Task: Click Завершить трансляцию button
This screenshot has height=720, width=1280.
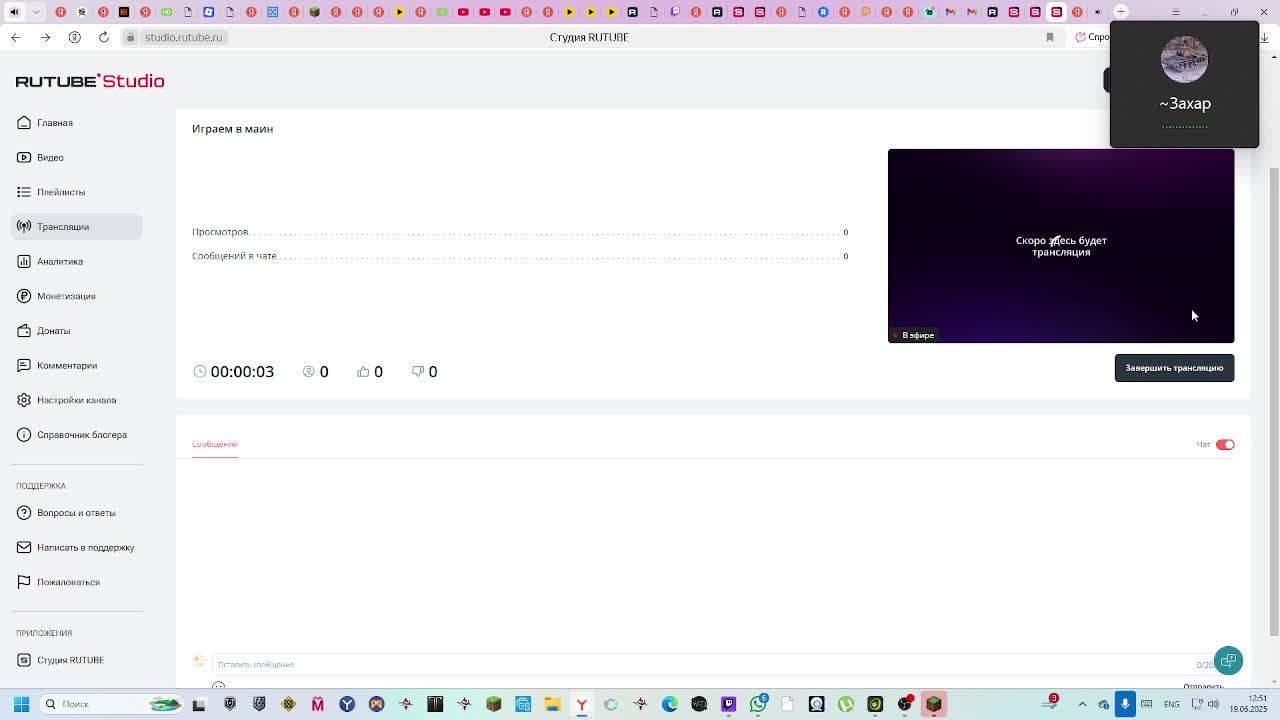Action: (1174, 368)
